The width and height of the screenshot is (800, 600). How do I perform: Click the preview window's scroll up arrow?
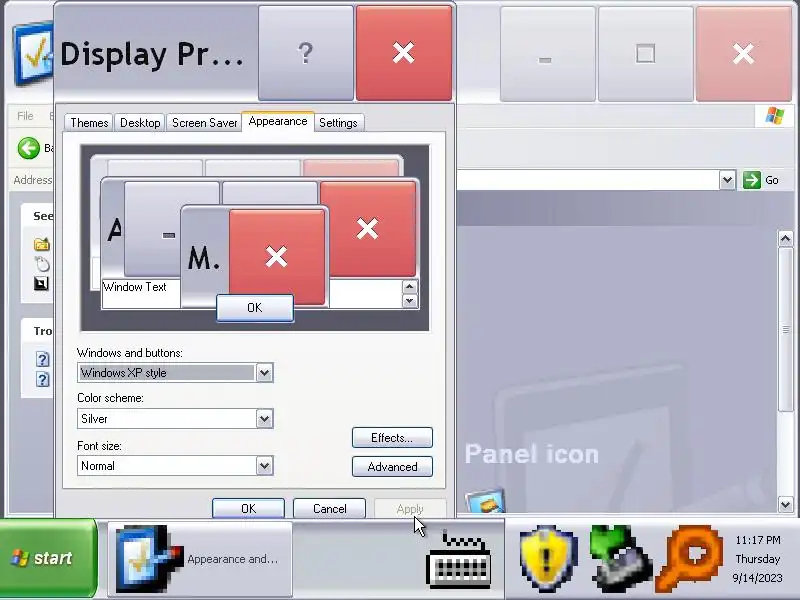click(x=409, y=287)
